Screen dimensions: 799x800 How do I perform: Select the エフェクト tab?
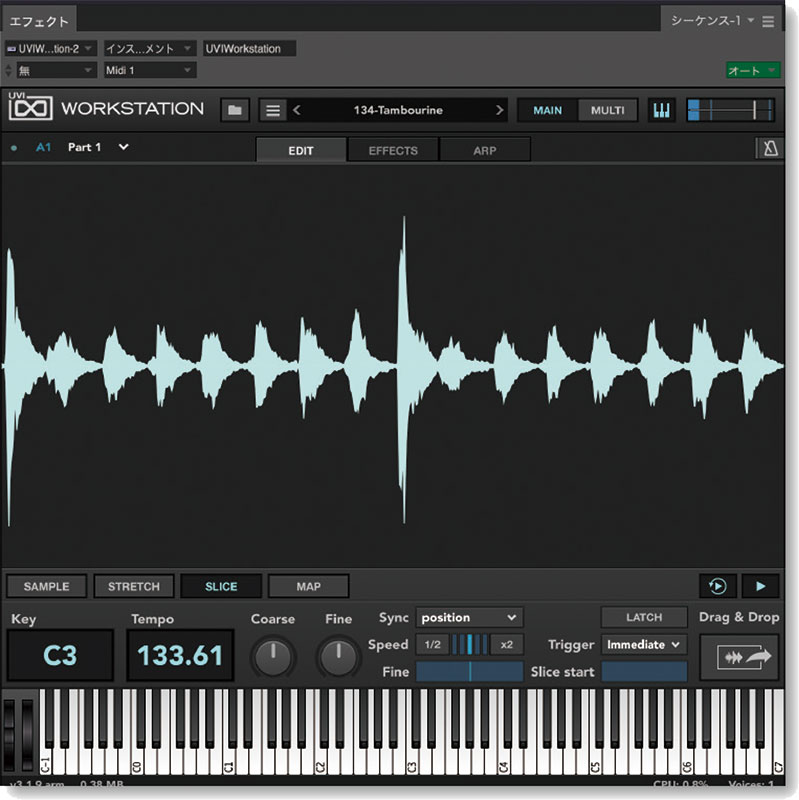(x=39, y=21)
